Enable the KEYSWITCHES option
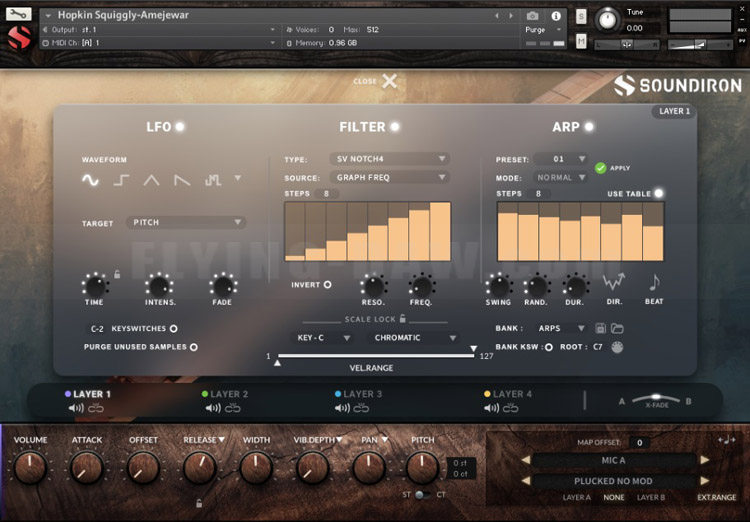Image resolution: width=750 pixels, height=522 pixels. tap(174, 329)
